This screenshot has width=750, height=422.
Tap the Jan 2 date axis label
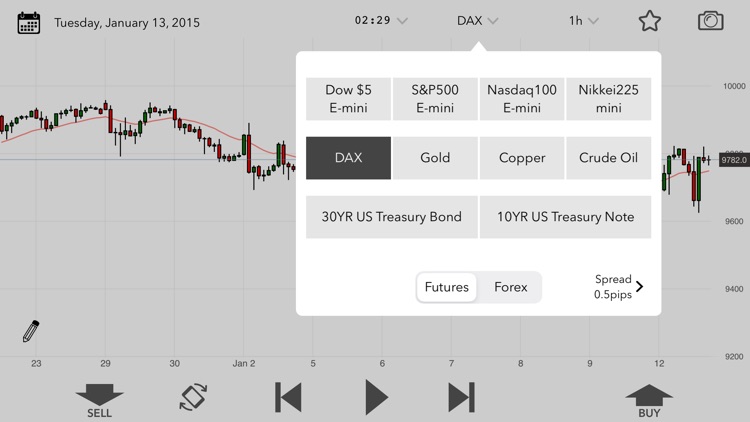(243, 364)
